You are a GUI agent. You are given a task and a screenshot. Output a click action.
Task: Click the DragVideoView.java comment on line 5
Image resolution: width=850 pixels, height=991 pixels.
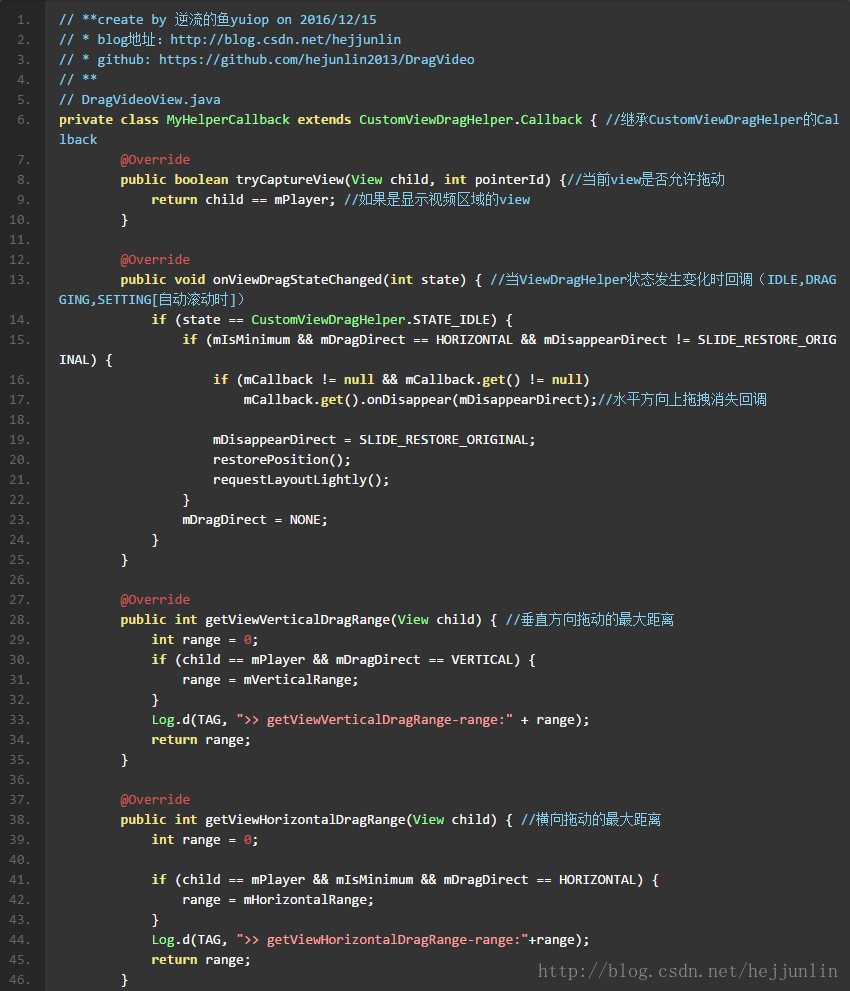tap(140, 99)
